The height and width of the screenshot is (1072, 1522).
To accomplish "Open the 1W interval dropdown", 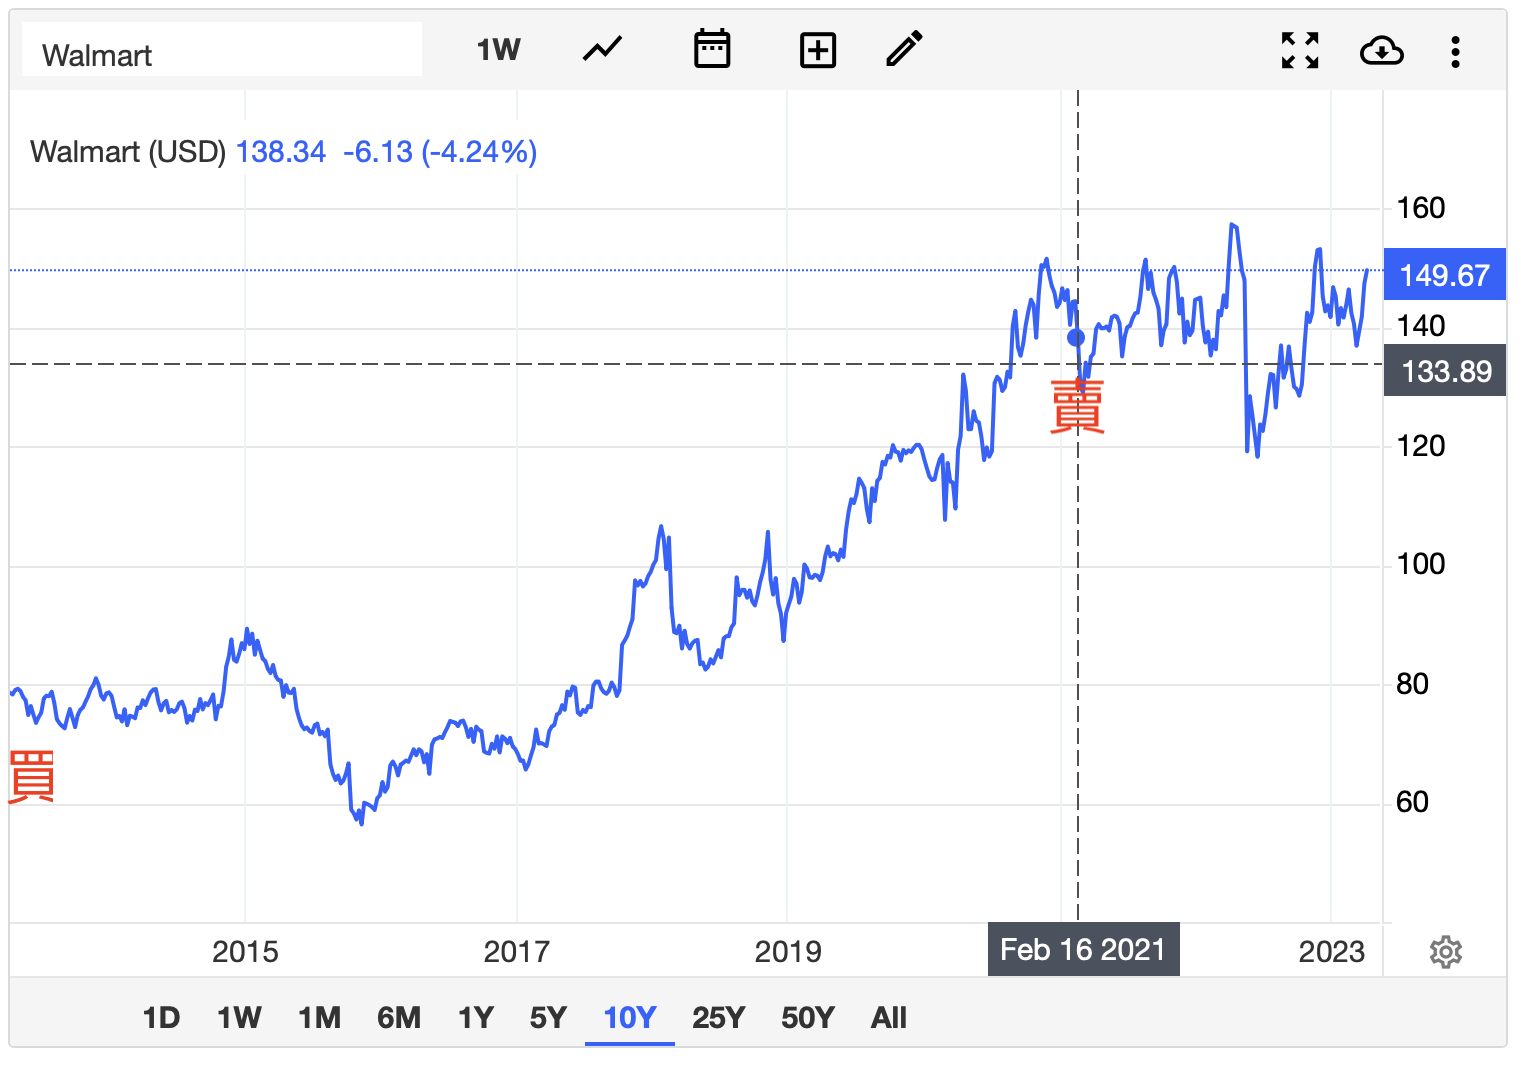I will (498, 50).
